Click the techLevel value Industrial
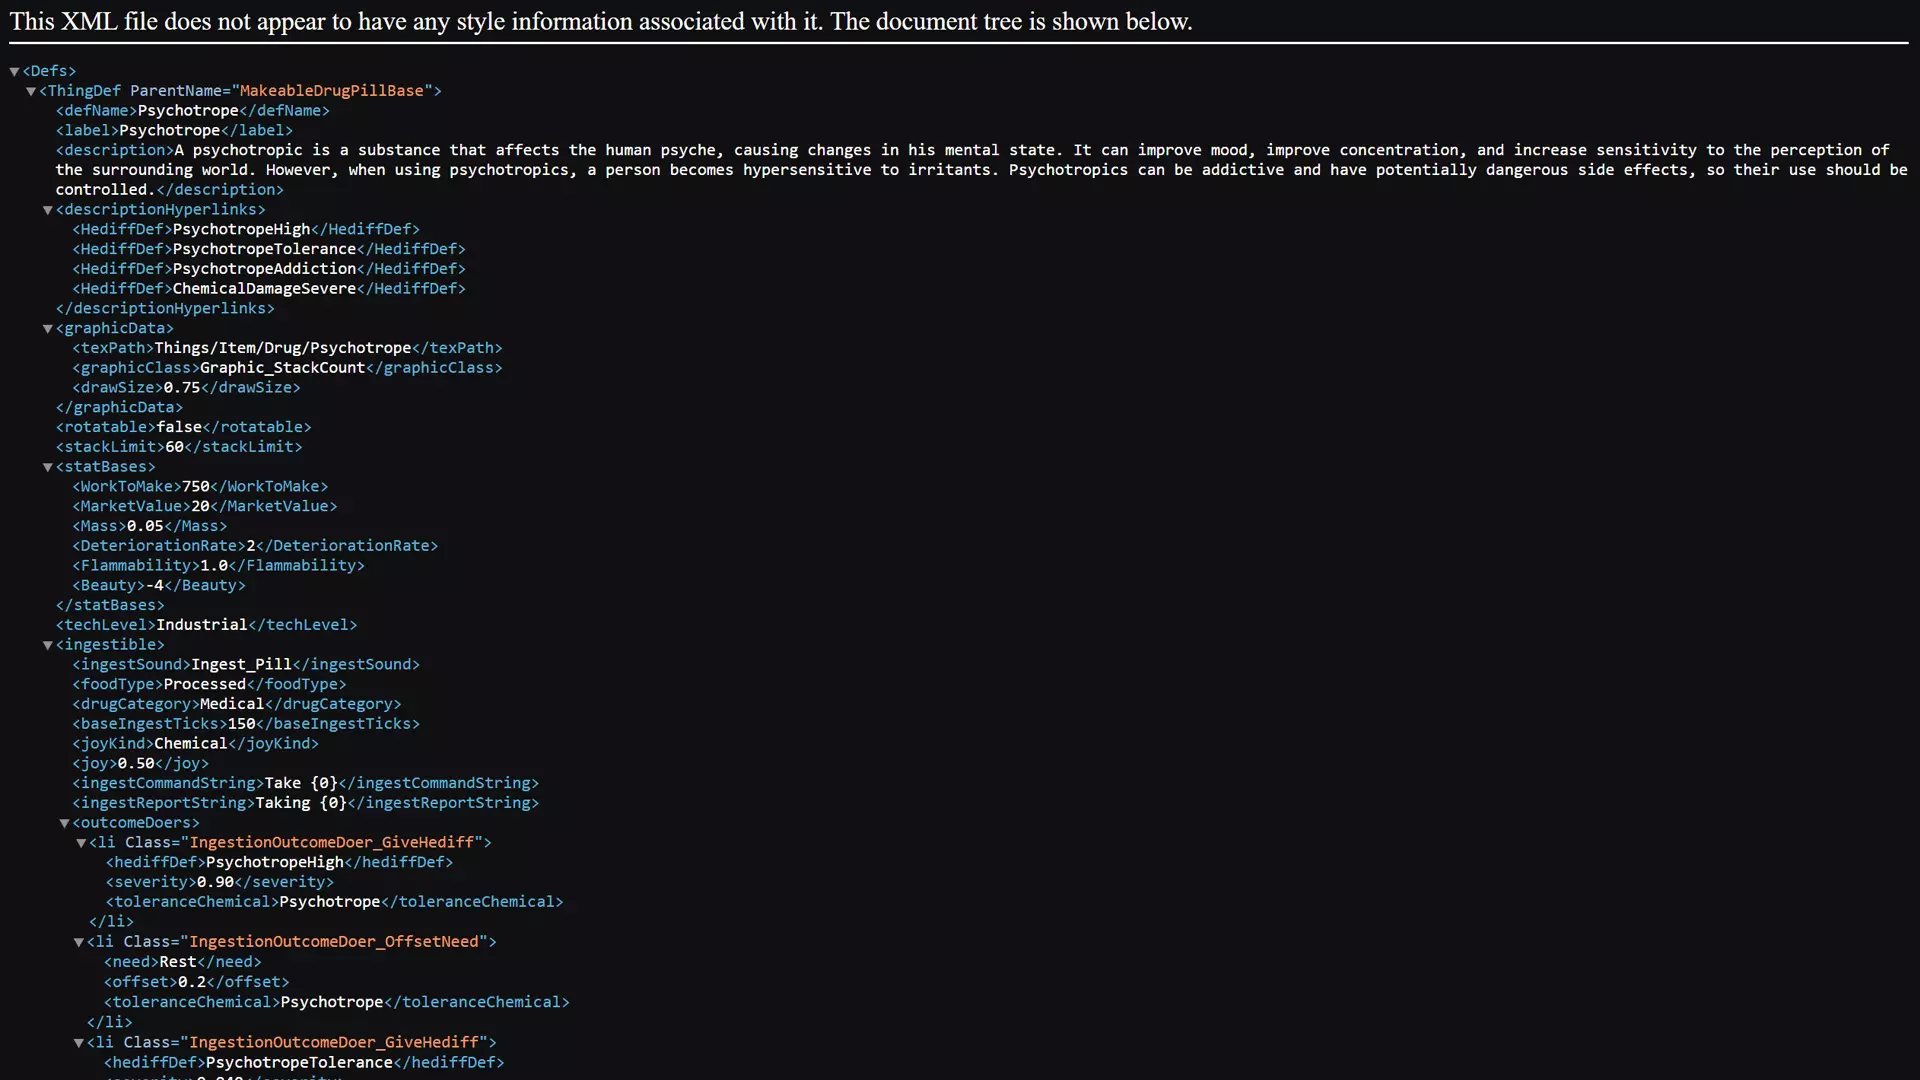This screenshot has width=1920, height=1080. tap(201, 625)
